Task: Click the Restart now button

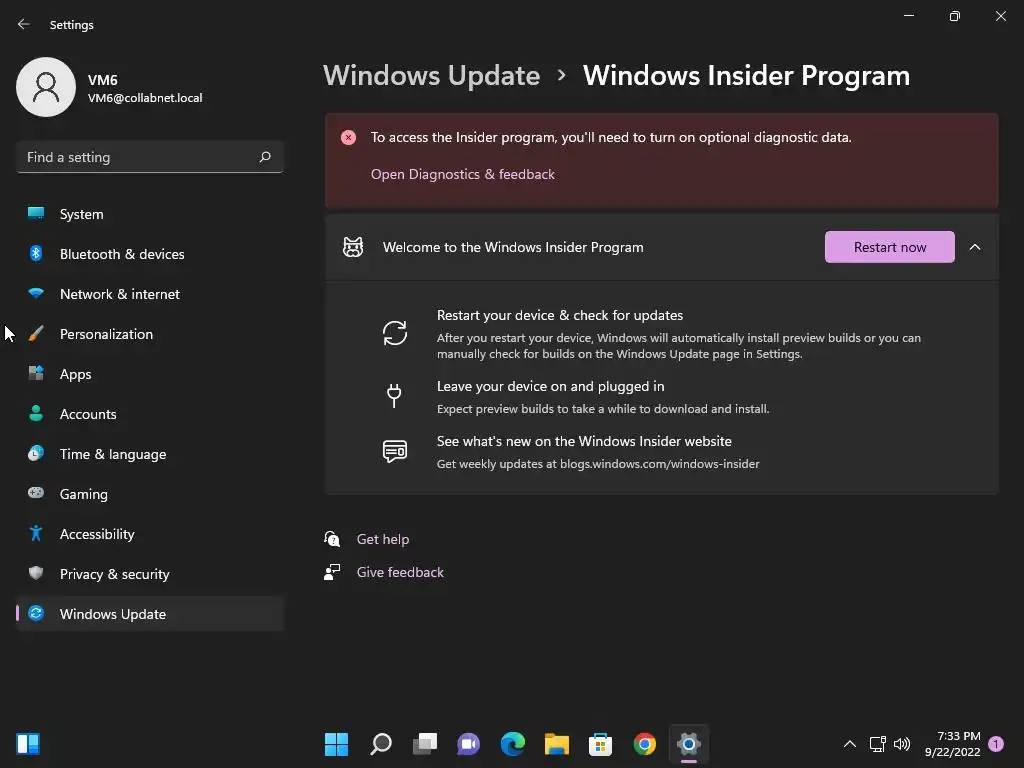Action: (889, 247)
